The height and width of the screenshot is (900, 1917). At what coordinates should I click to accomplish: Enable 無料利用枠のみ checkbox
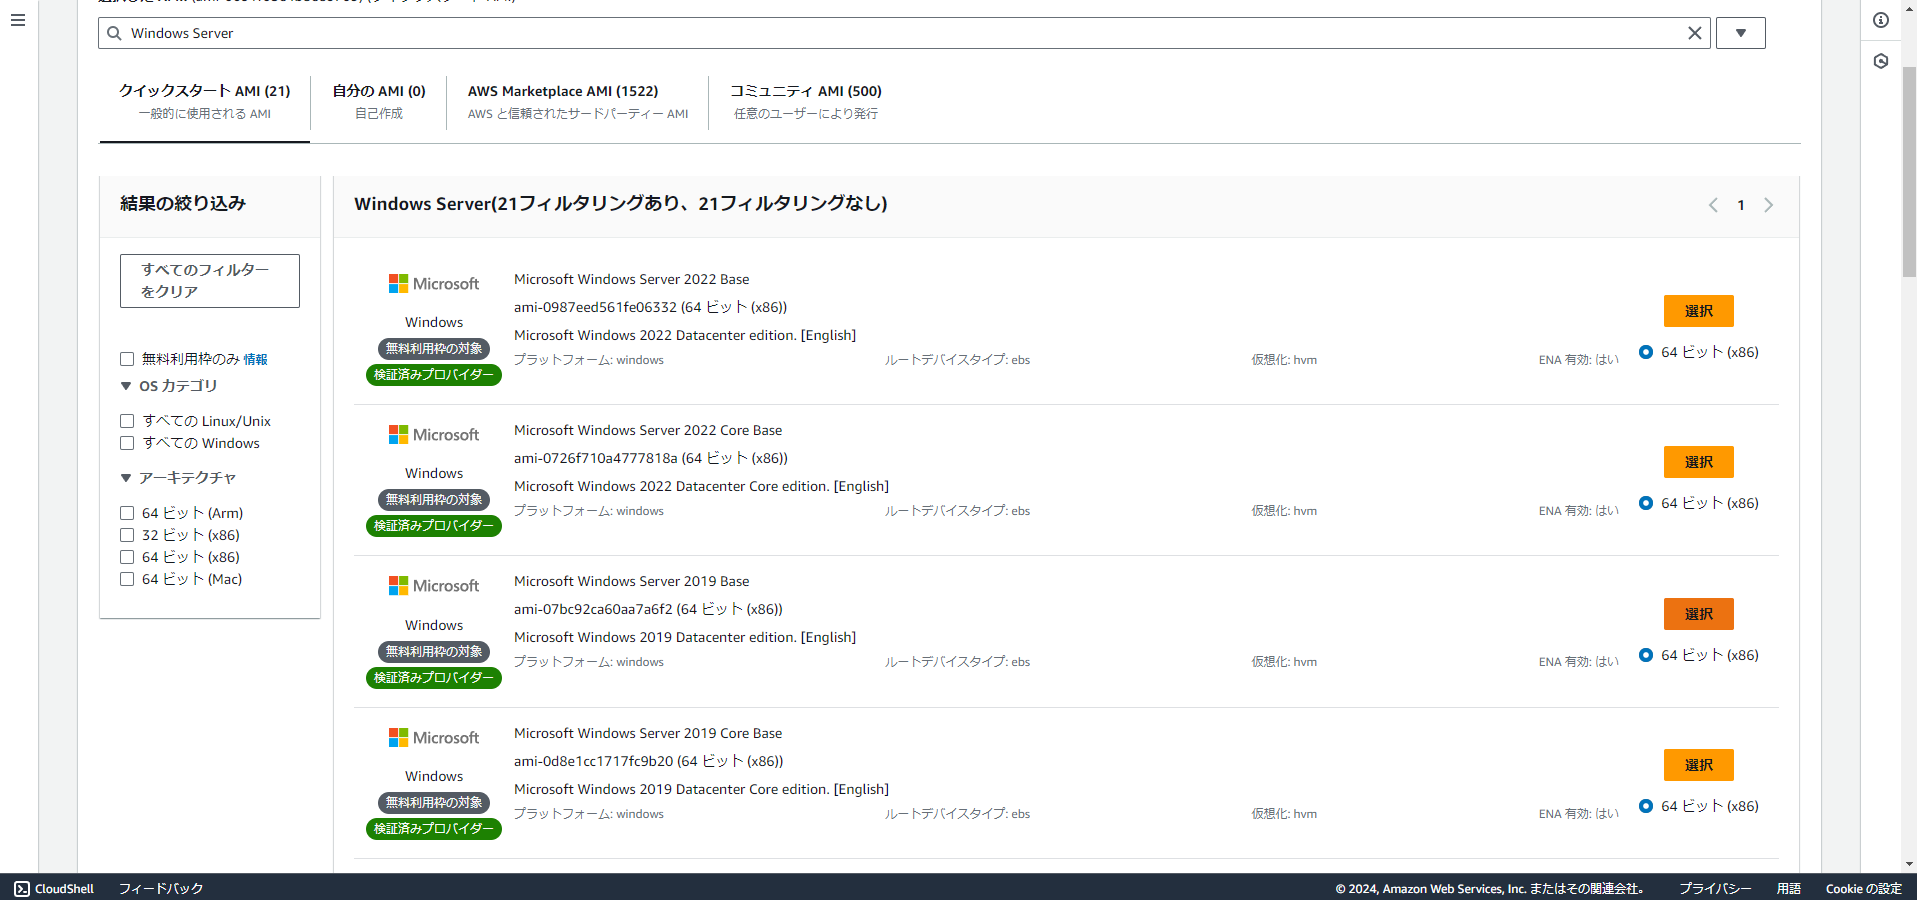pos(127,359)
